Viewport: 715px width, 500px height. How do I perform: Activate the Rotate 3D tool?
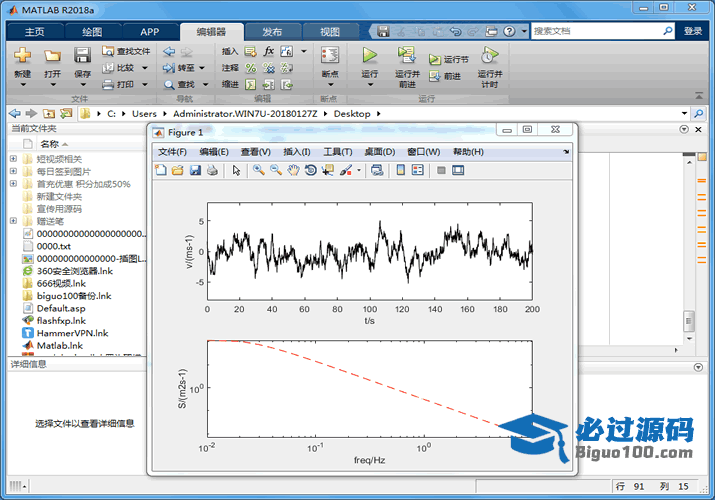[311, 170]
